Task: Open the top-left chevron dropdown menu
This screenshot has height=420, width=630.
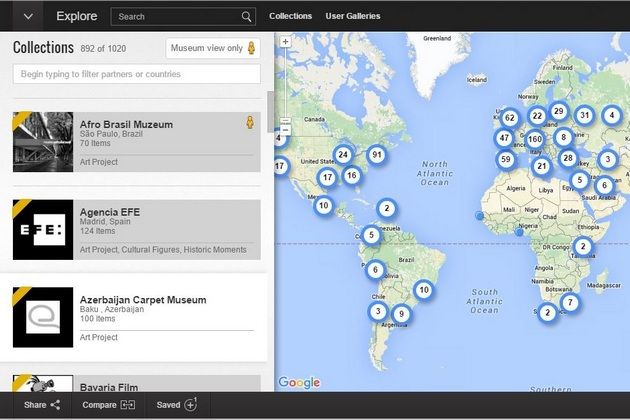Action: click(28, 16)
